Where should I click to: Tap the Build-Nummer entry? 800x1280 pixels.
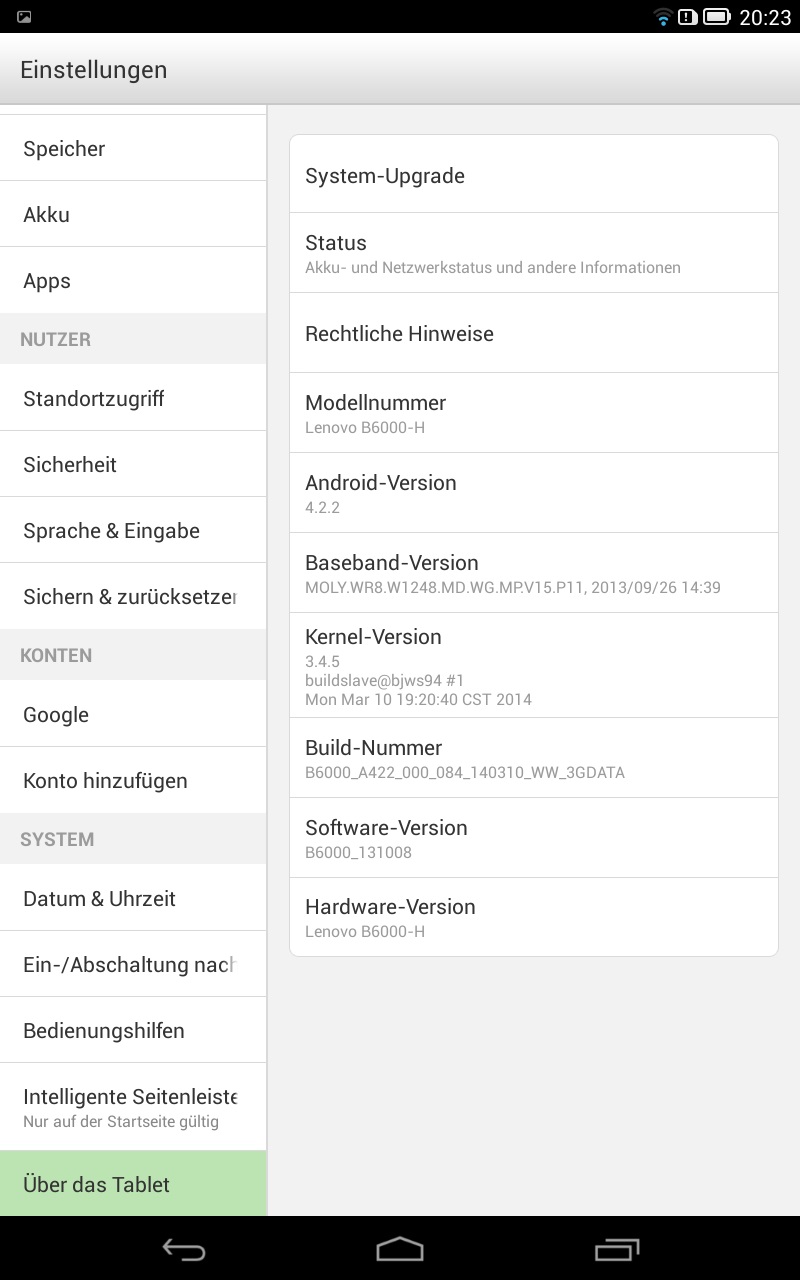534,758
